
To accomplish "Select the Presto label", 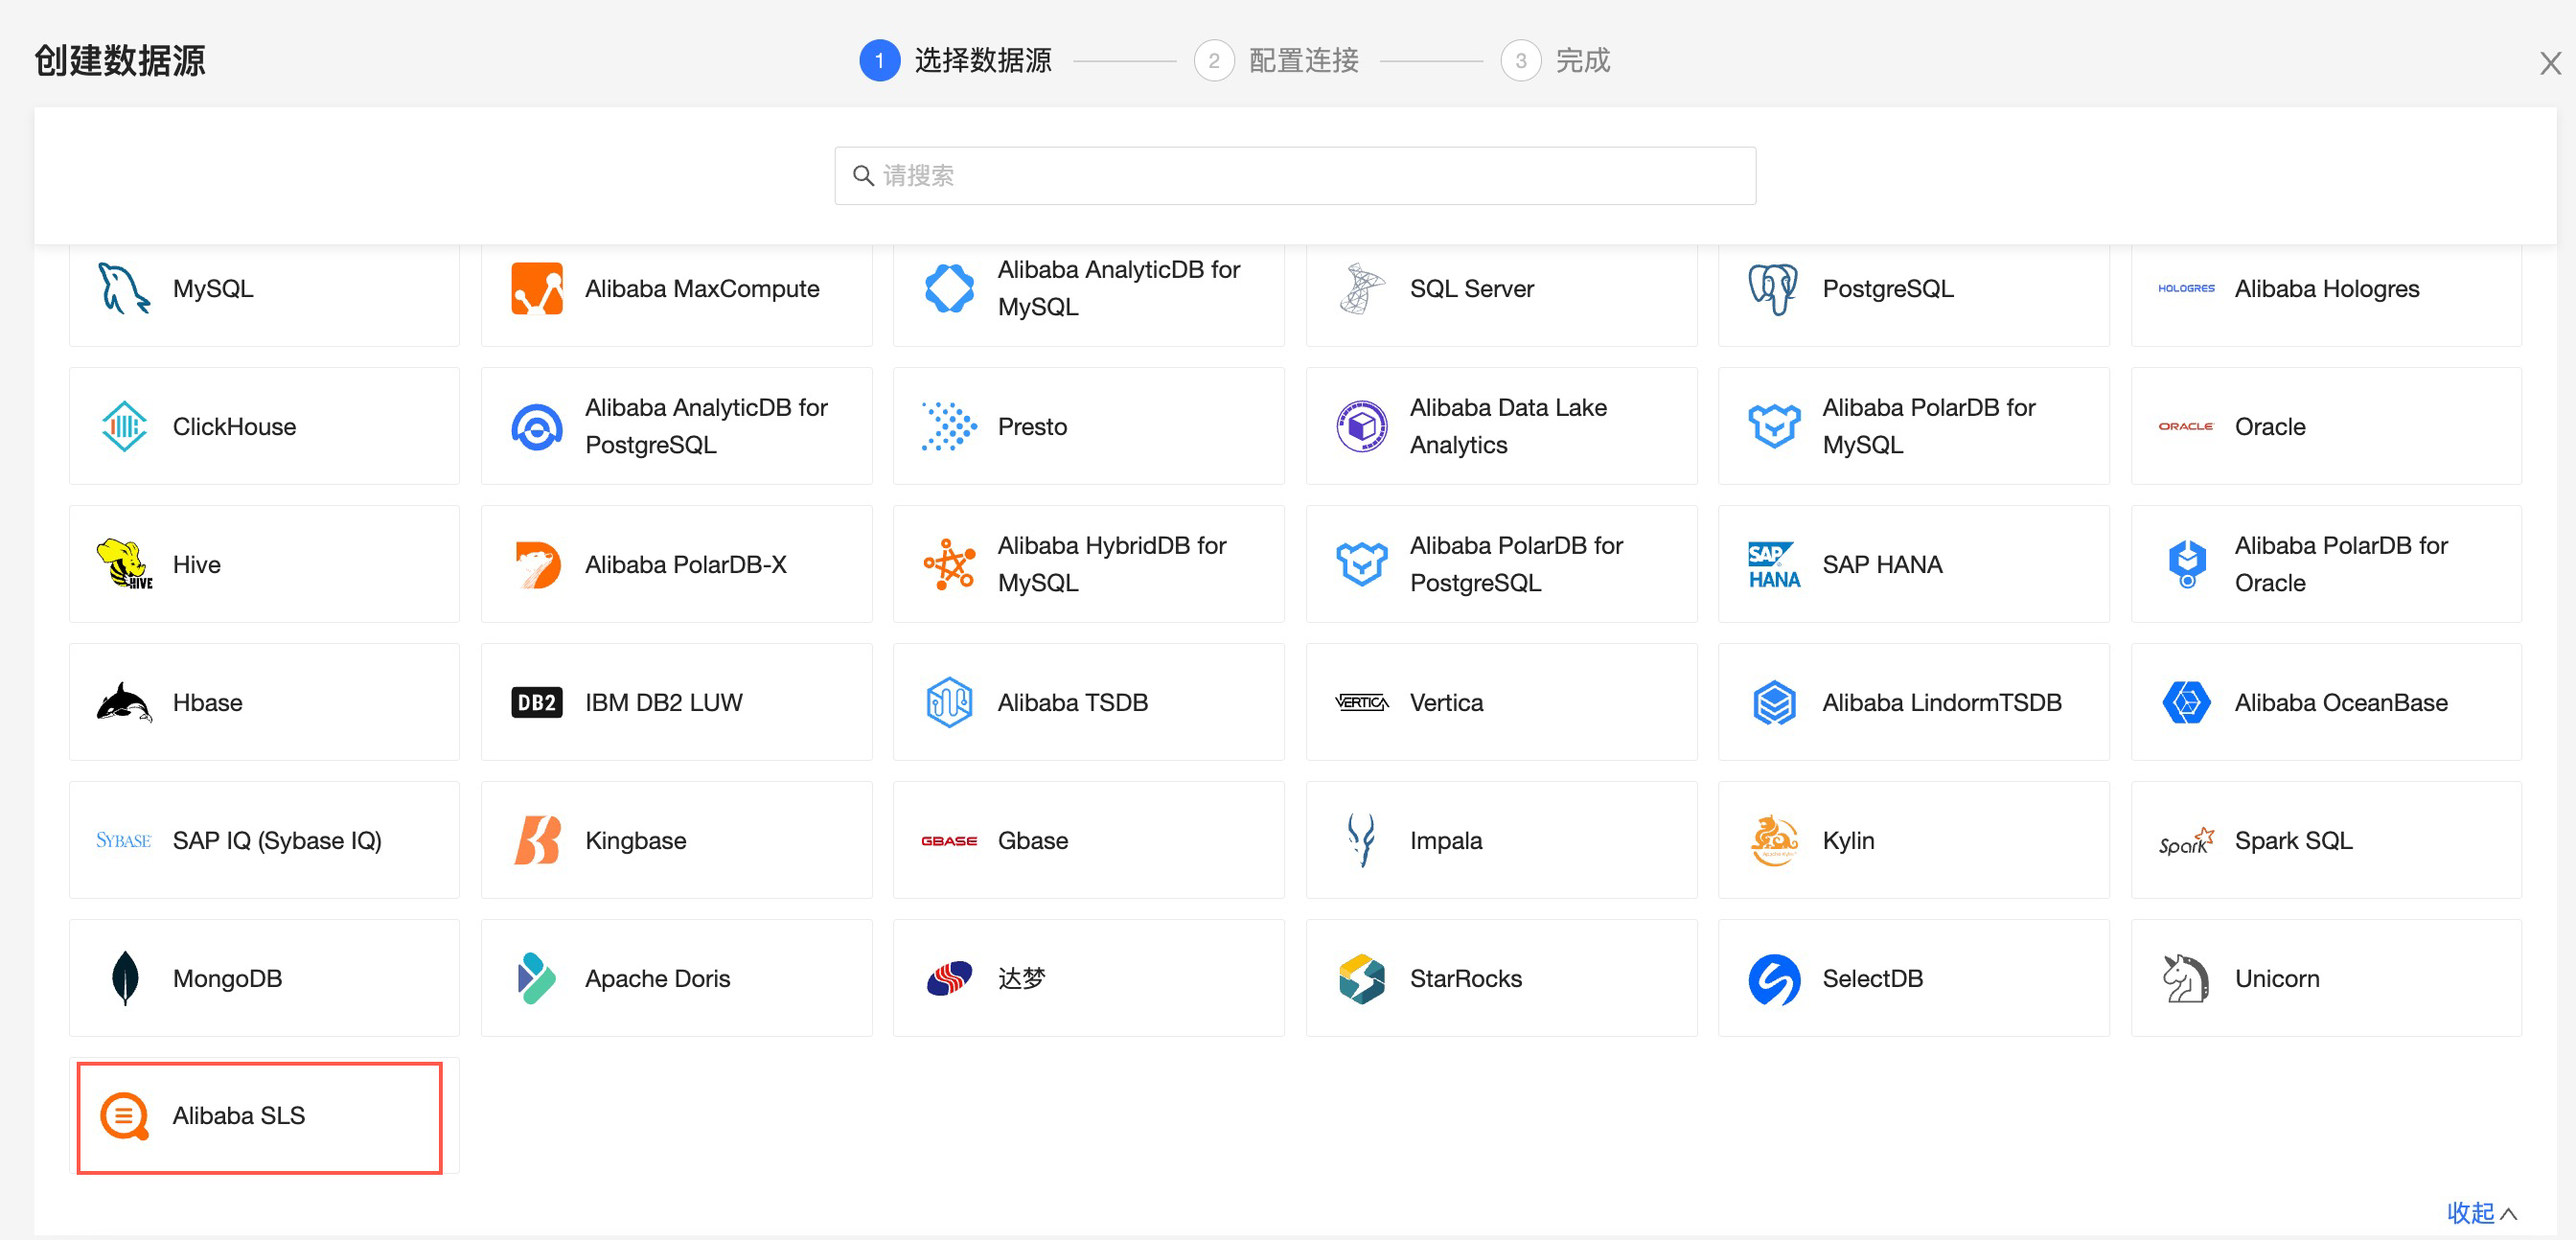I will click(x=1032, y=426).
